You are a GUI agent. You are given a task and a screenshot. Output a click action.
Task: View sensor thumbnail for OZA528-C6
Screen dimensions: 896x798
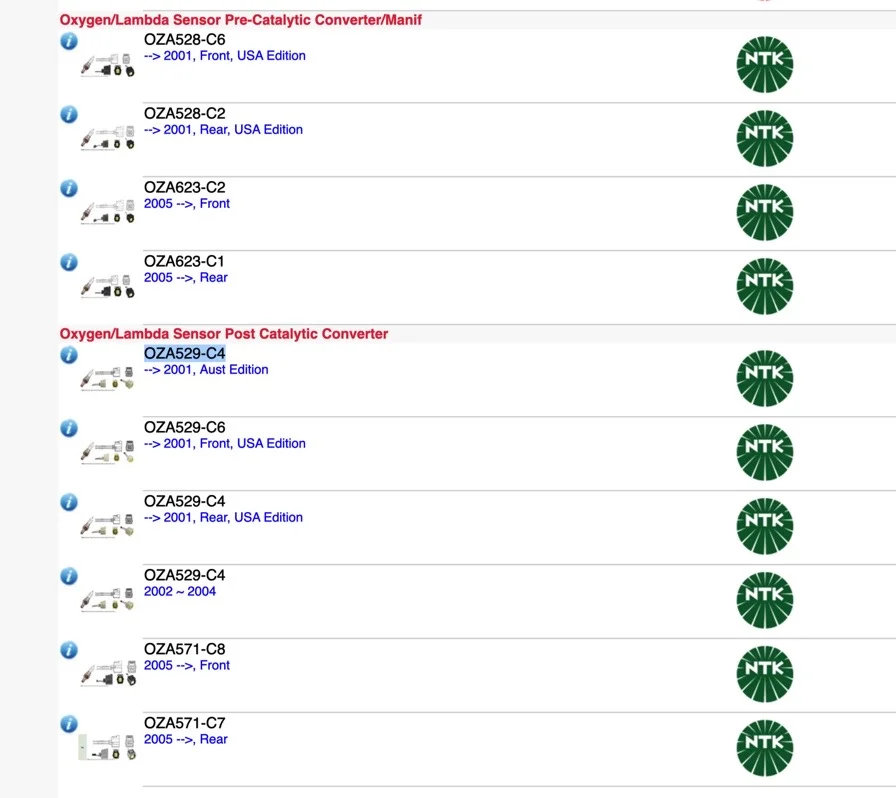click(x=108, y=65)
